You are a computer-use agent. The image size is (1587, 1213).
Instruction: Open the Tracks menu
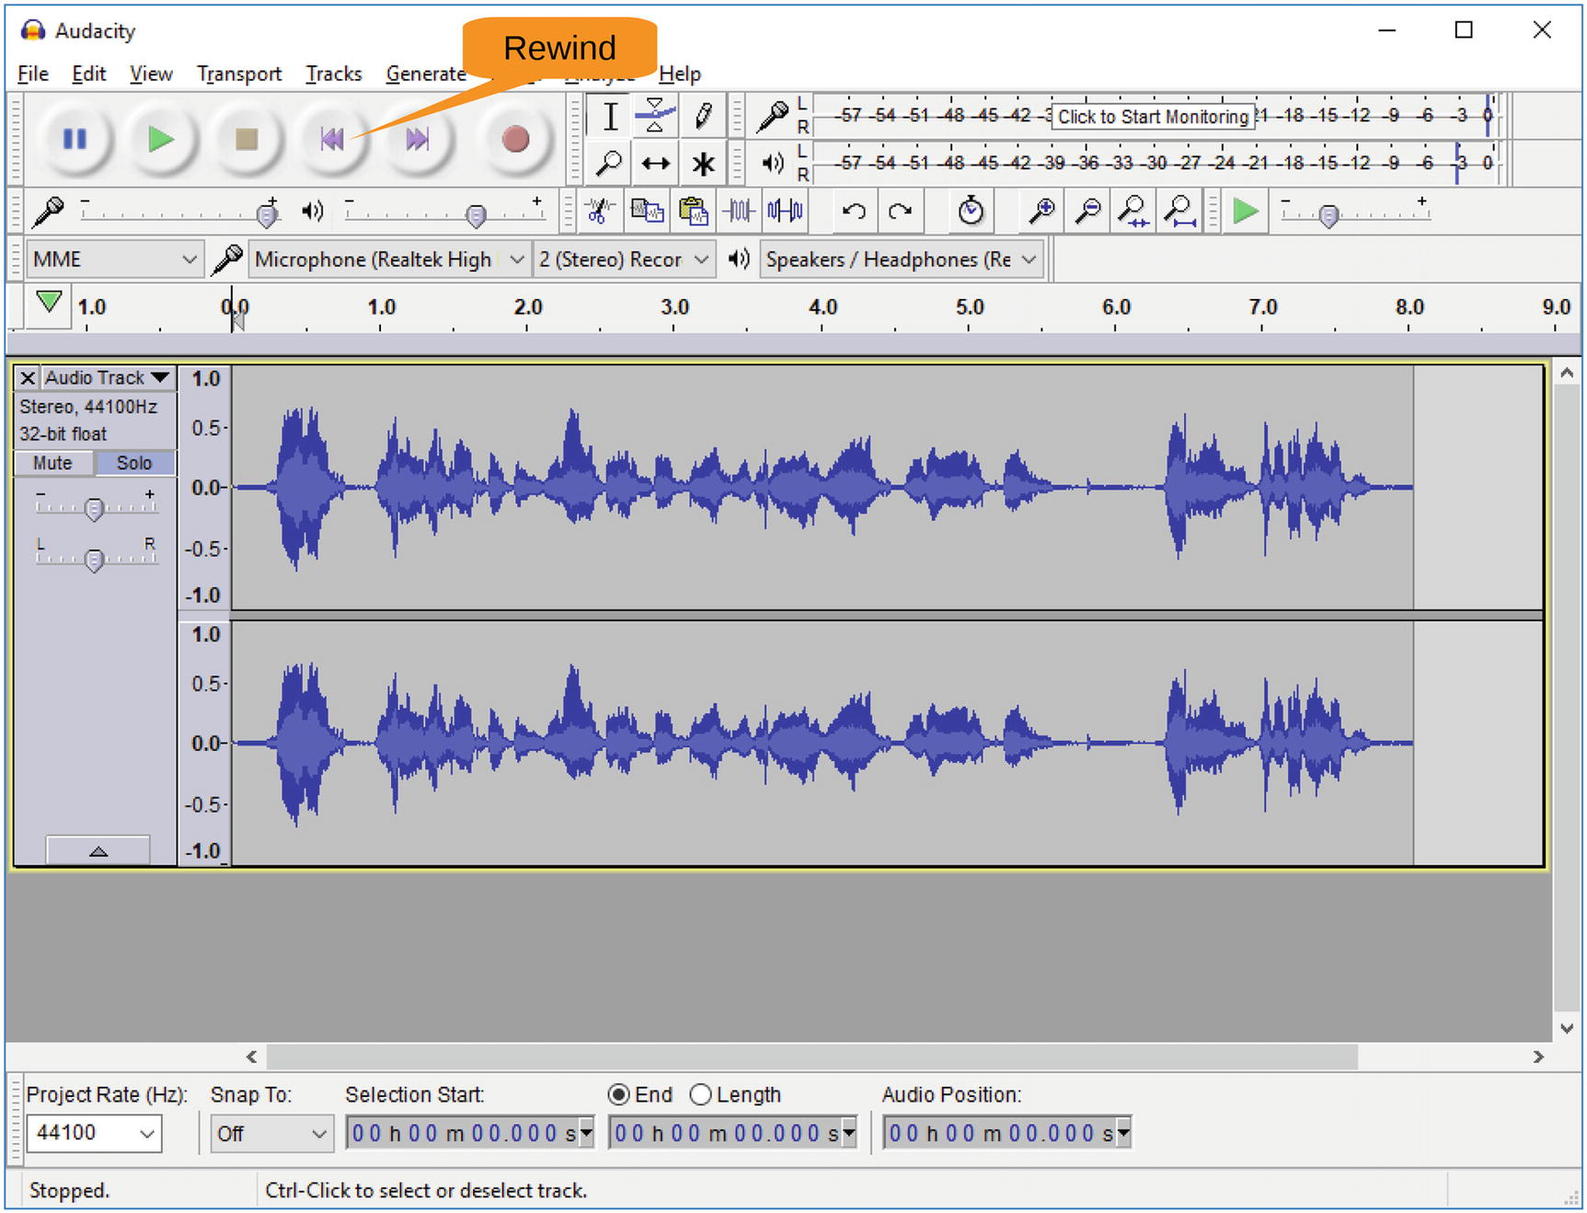click(x=333, y=74)
